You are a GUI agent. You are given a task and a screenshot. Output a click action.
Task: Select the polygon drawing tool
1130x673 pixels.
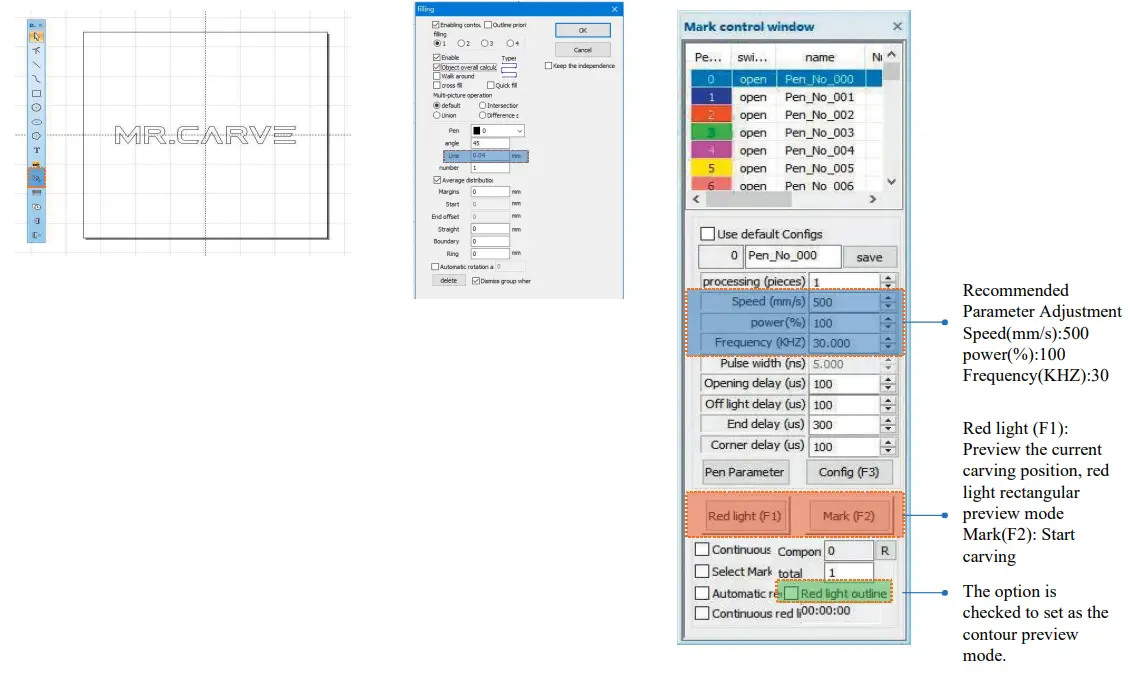click(36, 135)
